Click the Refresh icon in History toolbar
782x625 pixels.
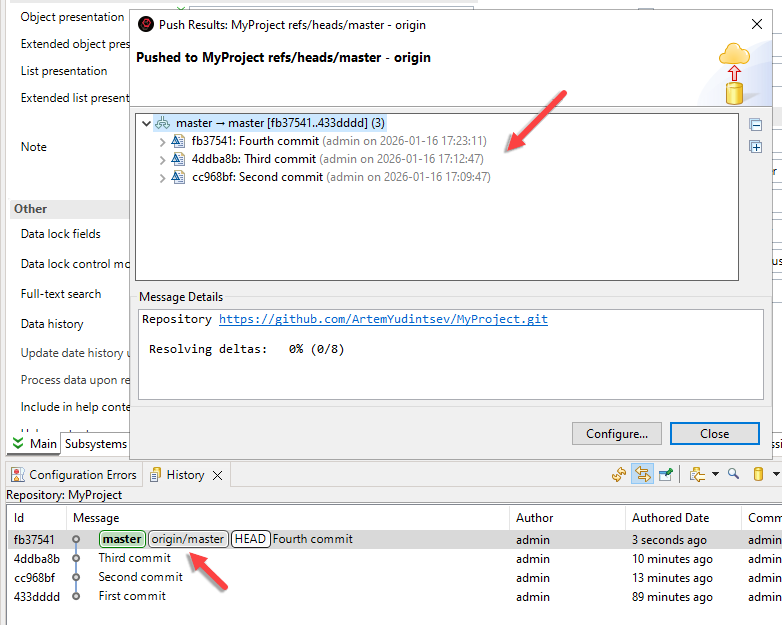619,475
